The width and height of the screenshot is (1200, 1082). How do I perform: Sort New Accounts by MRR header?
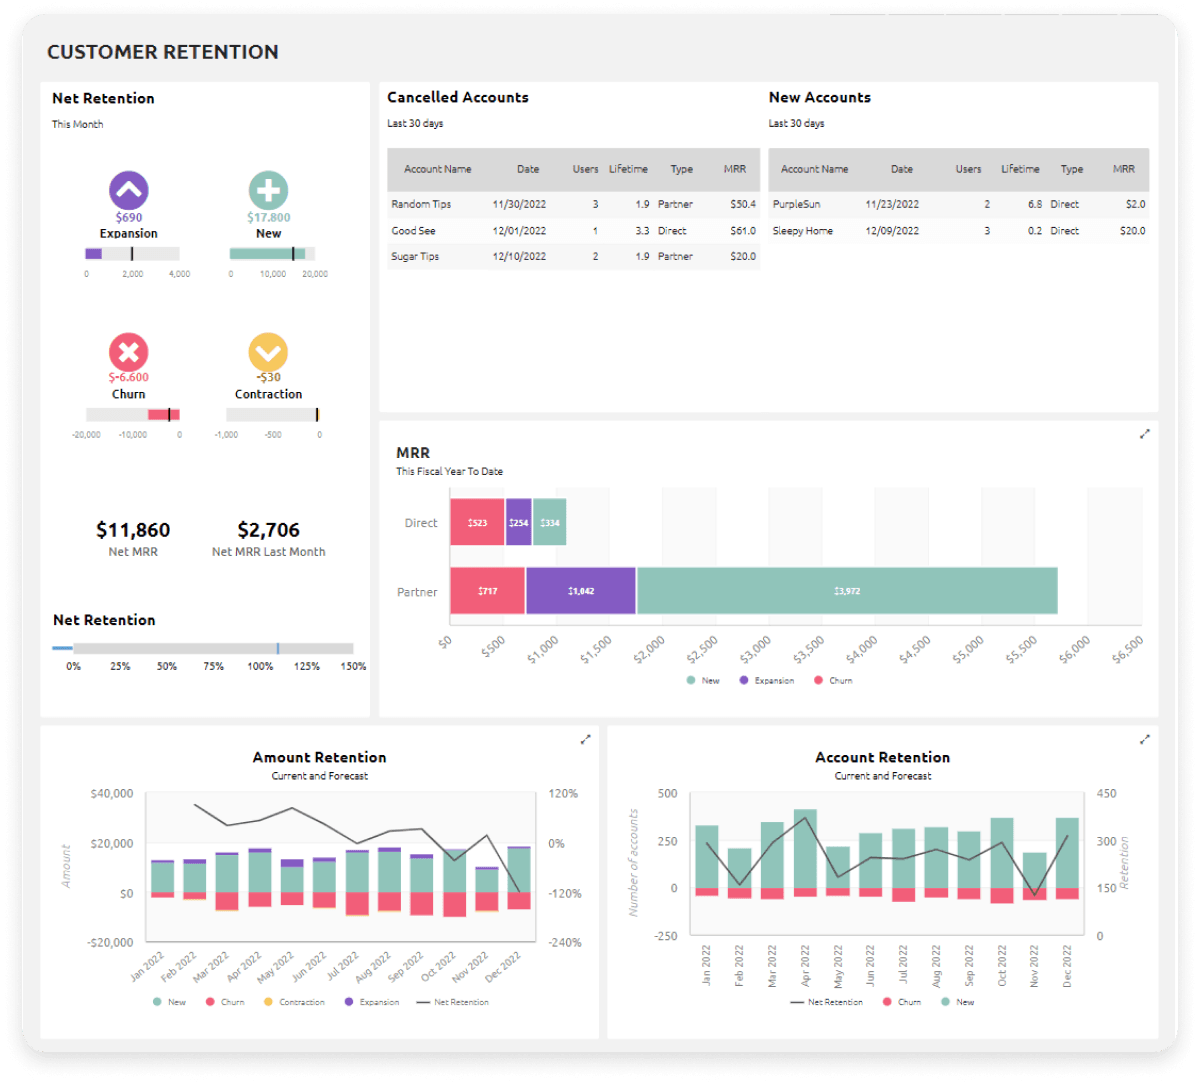(1124, 169)
